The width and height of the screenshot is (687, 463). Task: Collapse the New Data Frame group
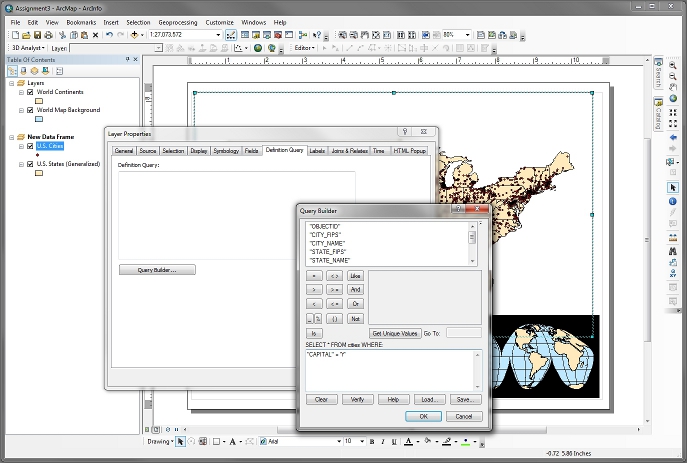pos(12,137)
